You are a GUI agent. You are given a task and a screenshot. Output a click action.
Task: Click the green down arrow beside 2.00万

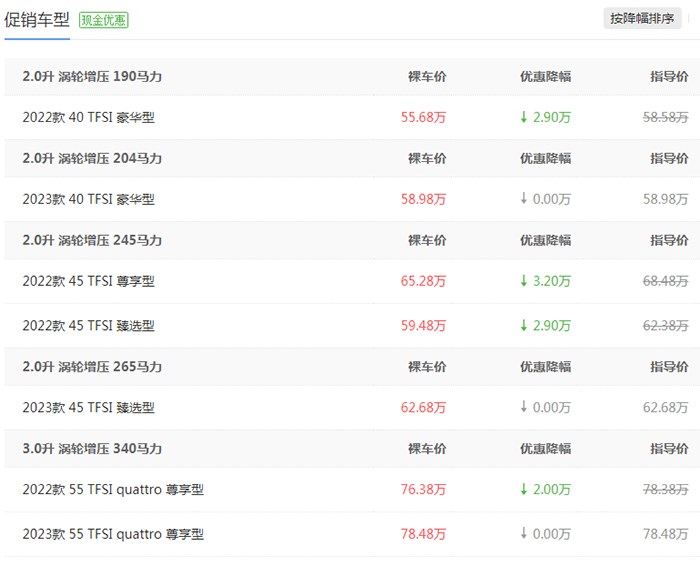(x=524, y=489)
